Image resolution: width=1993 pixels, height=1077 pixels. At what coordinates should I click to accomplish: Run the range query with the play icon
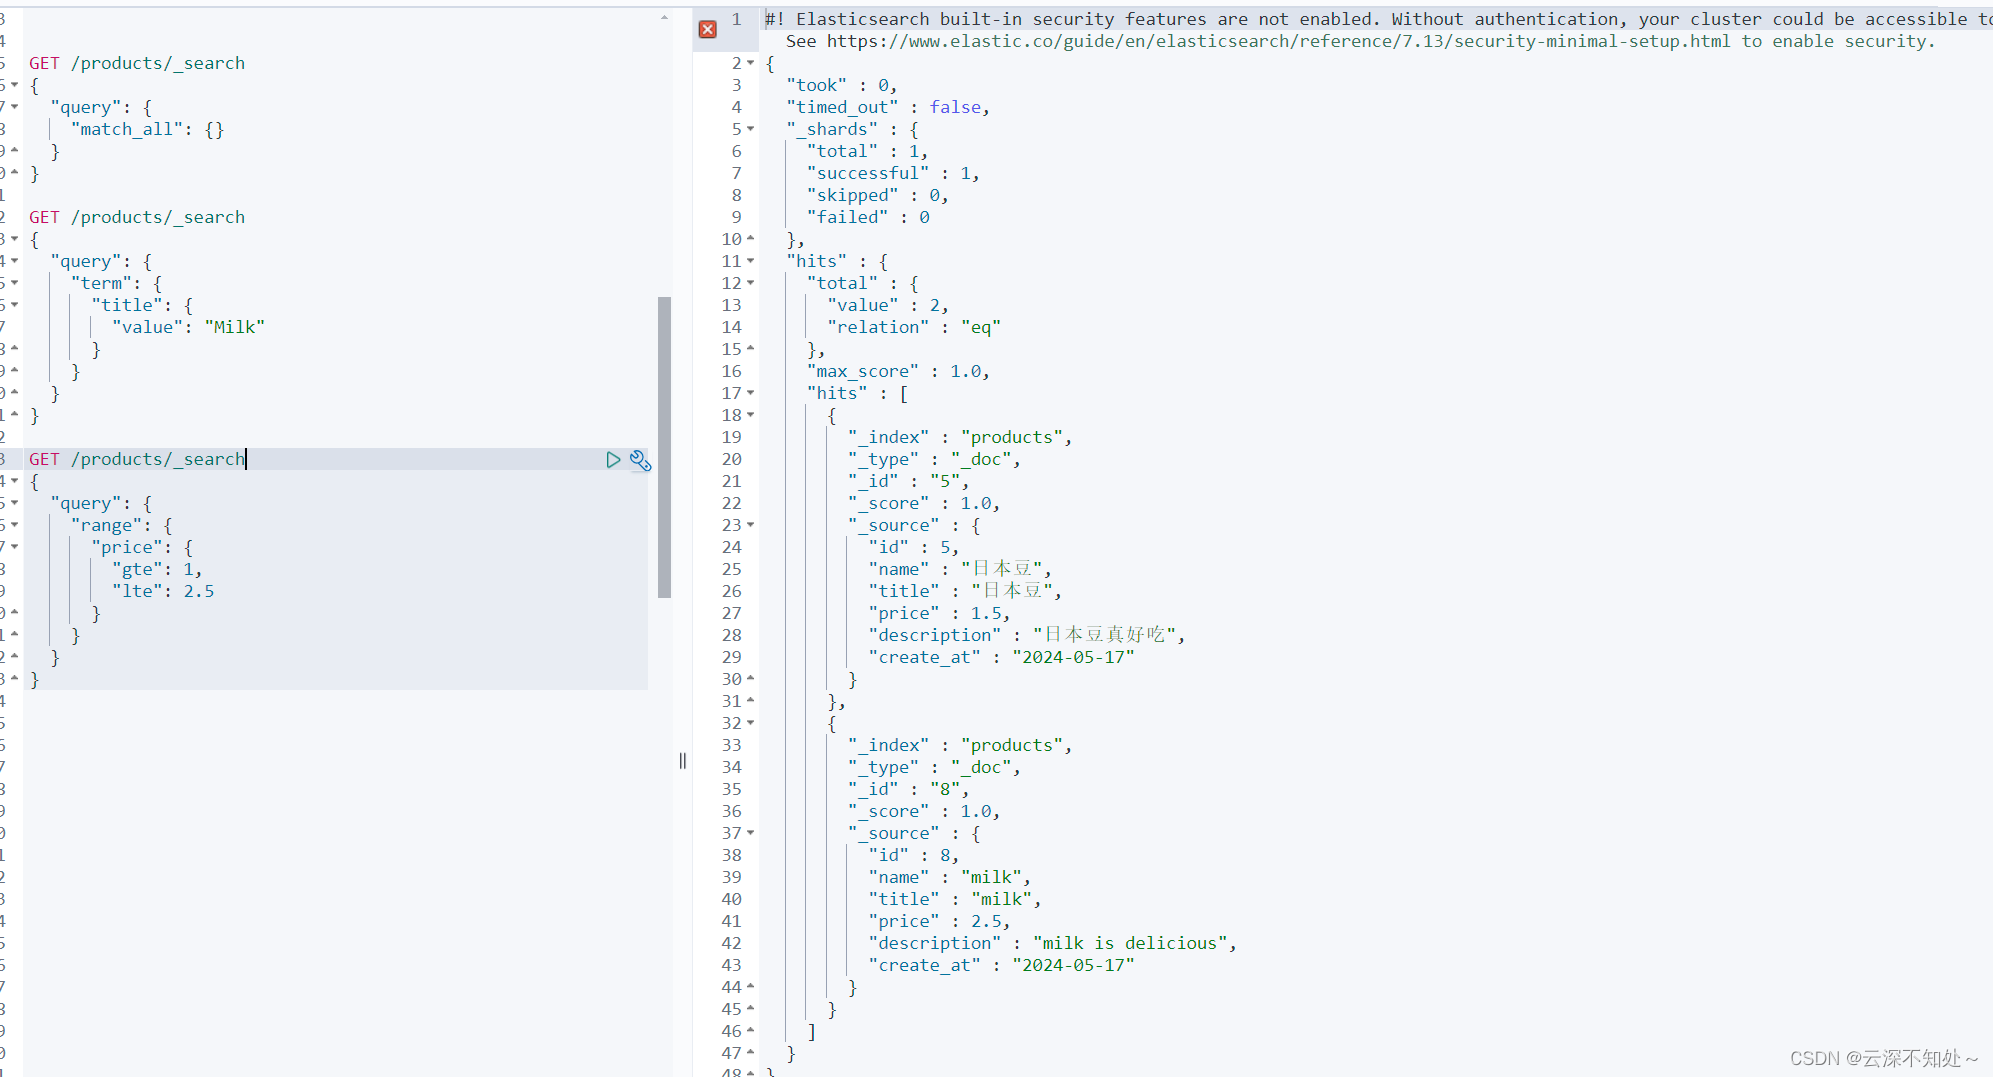[613, 459]
